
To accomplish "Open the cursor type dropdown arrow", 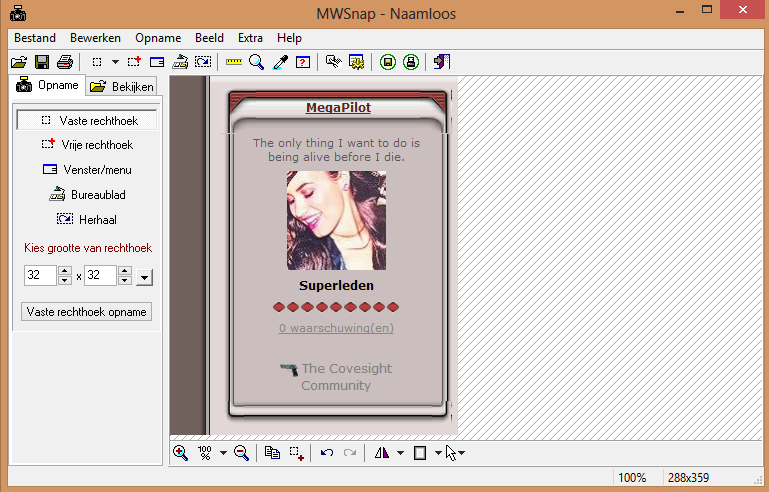I will pyautogui.click(x=461, y=453).
